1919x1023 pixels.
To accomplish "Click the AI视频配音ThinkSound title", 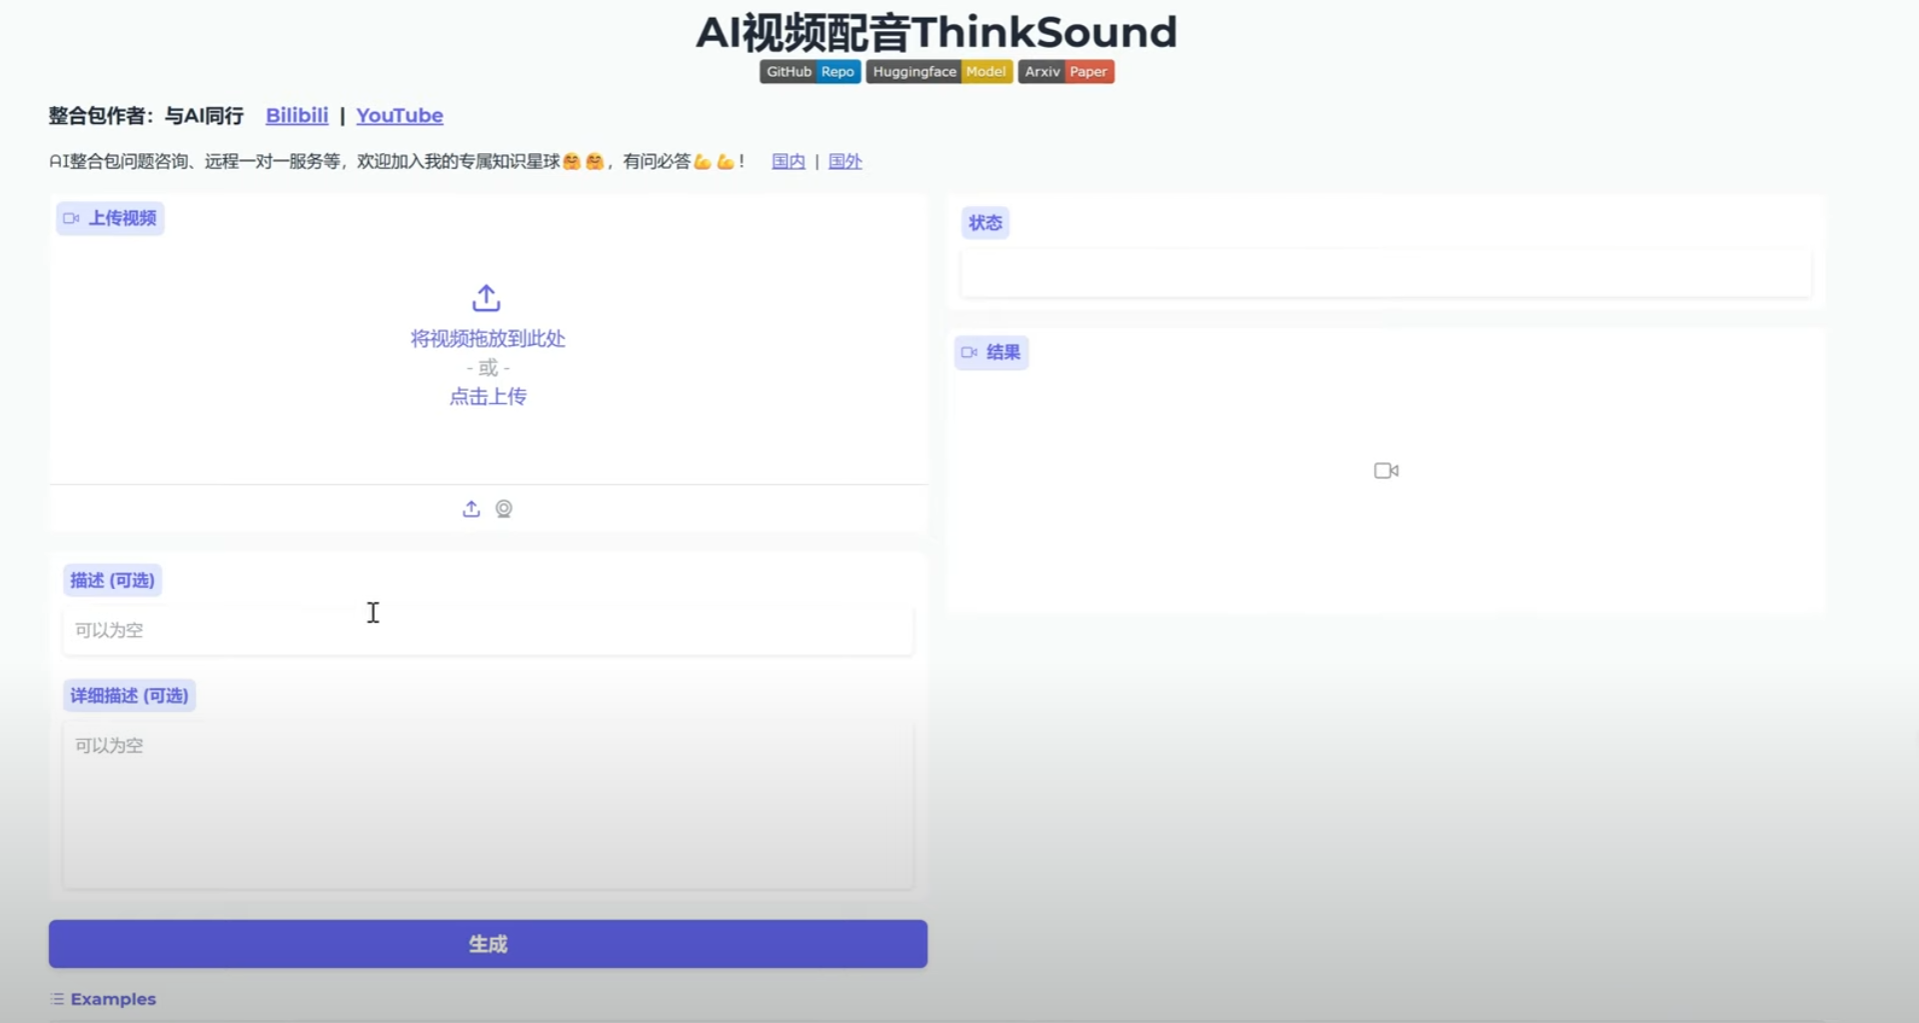I will [937, 32].
